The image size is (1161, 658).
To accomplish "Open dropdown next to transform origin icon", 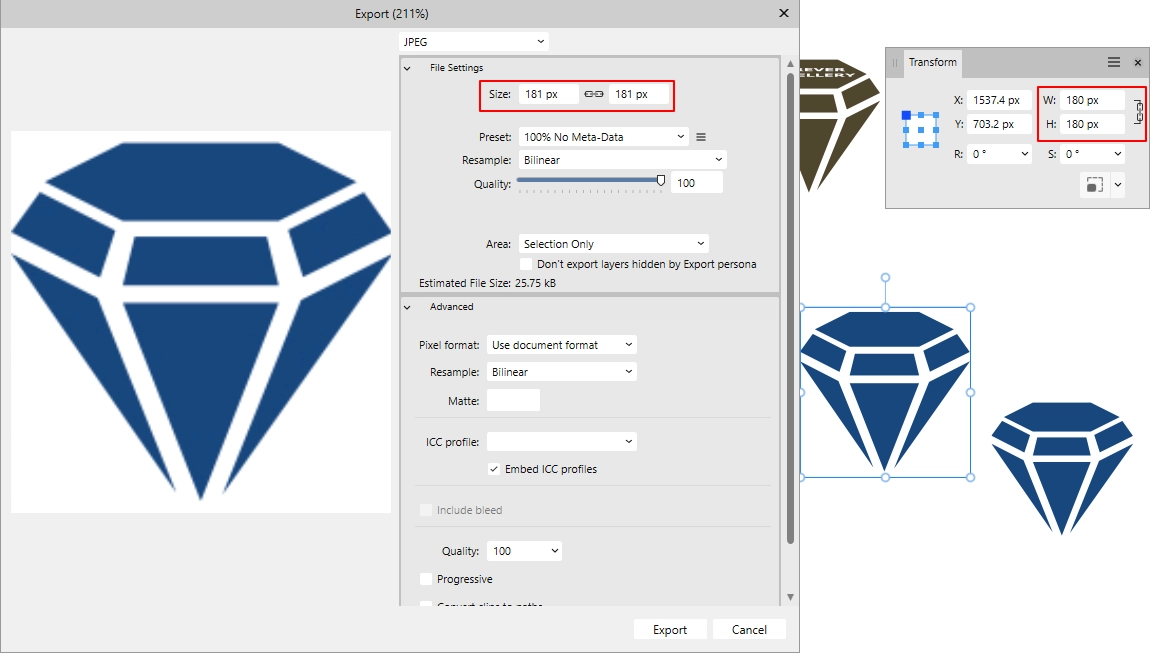I will (1117, 184).
